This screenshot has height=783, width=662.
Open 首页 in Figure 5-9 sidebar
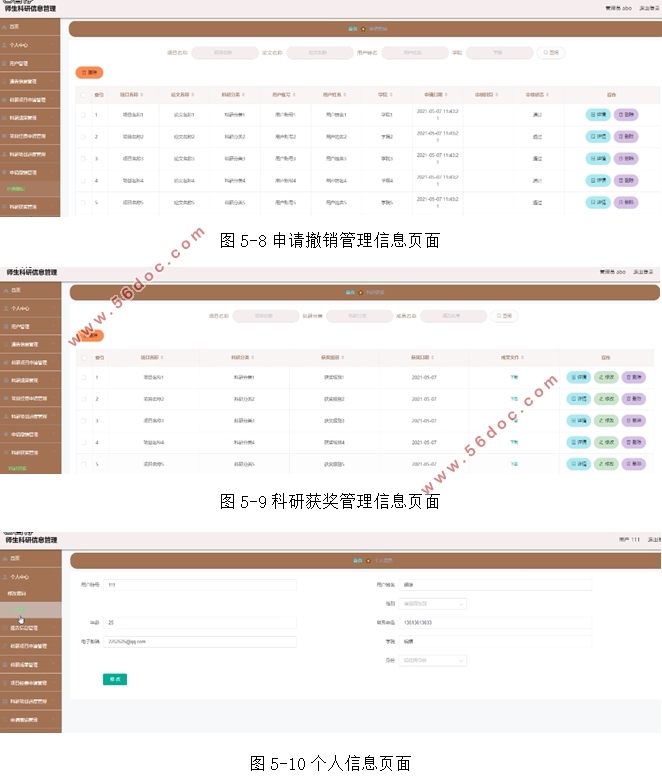tap(30, 290)
